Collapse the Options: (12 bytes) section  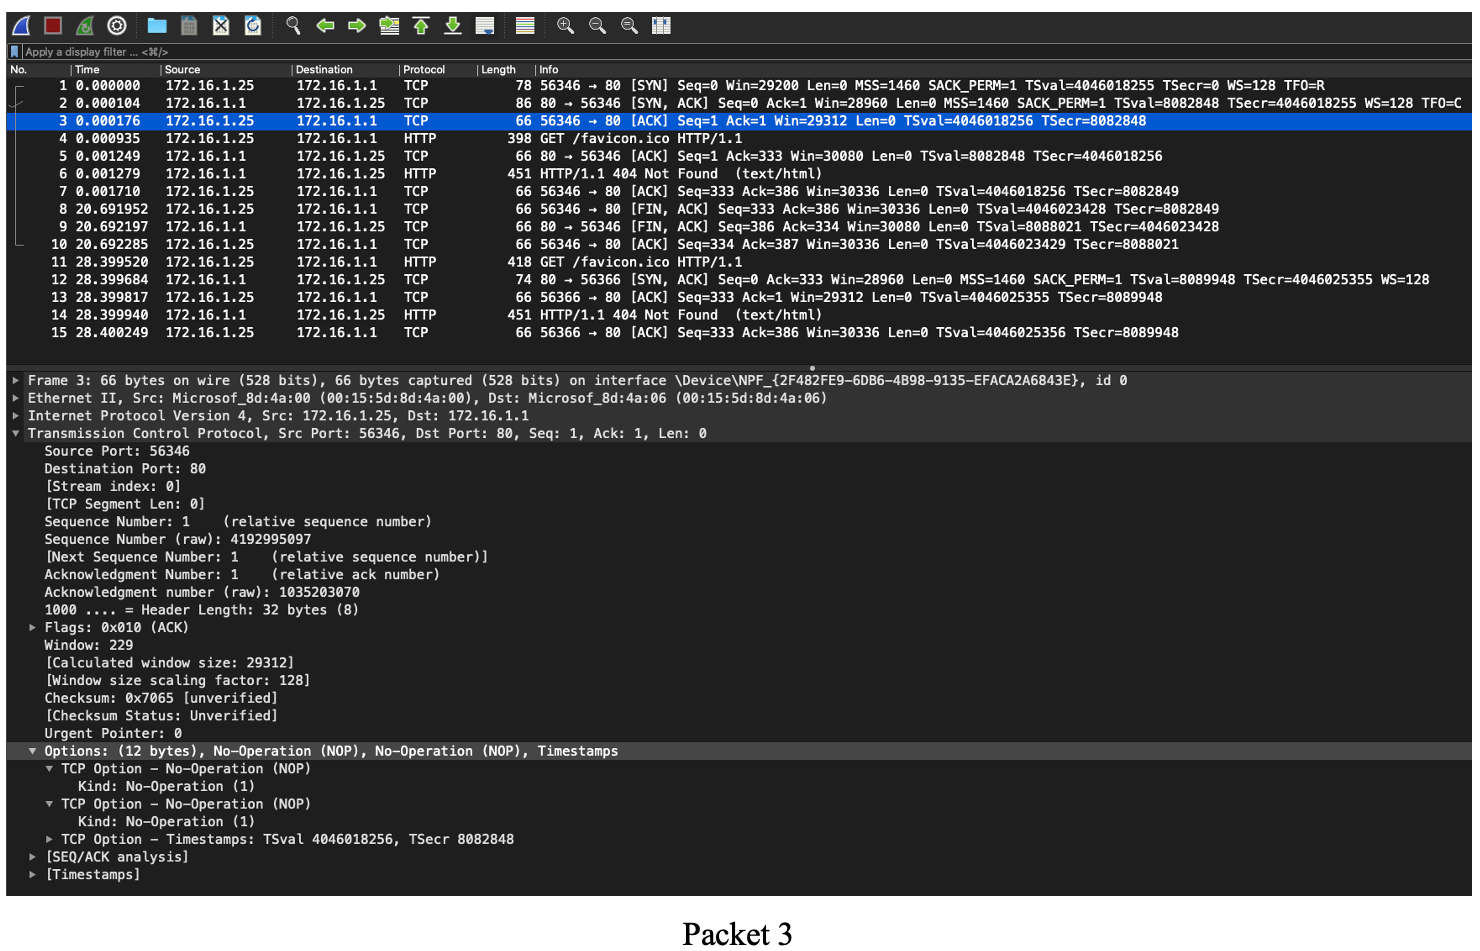click(x=33, y=750)
